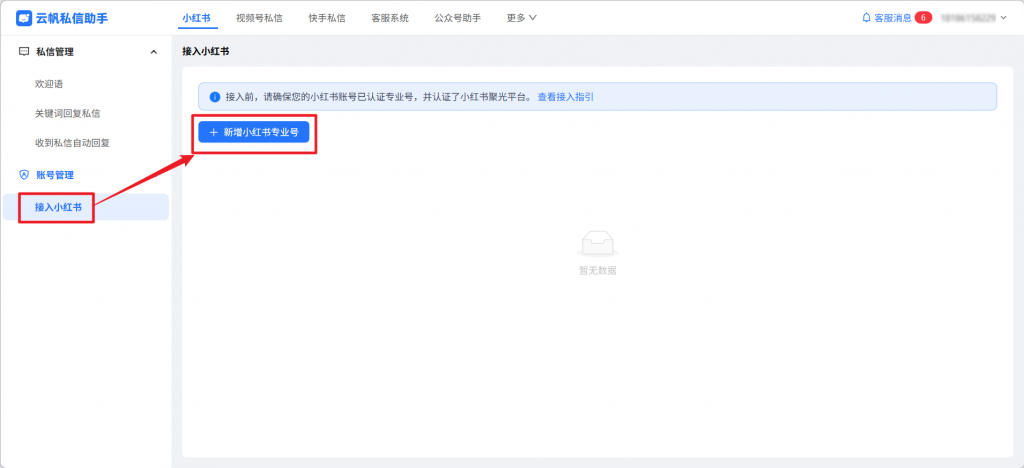Go to the 公众号助手 tab
Image resolution: width=1024 pixels, height=468 pixels.
(457, 18)
